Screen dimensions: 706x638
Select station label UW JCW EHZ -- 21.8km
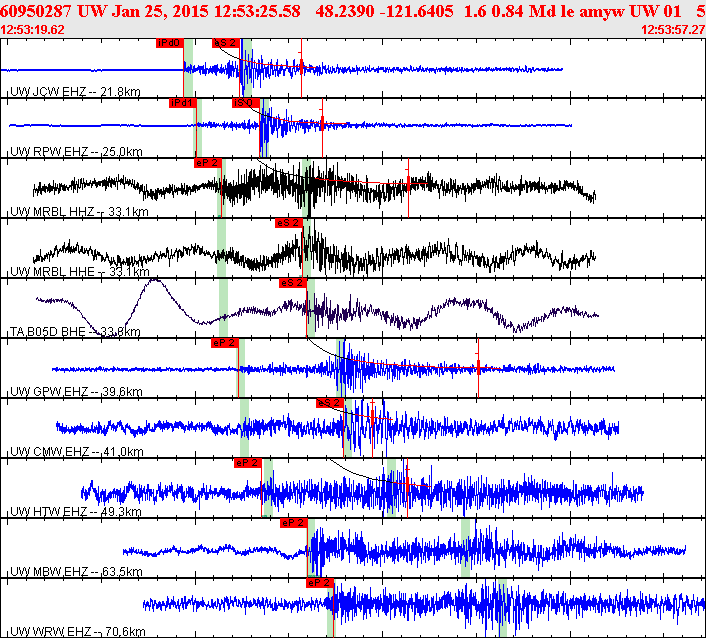[x=75, y=92]
